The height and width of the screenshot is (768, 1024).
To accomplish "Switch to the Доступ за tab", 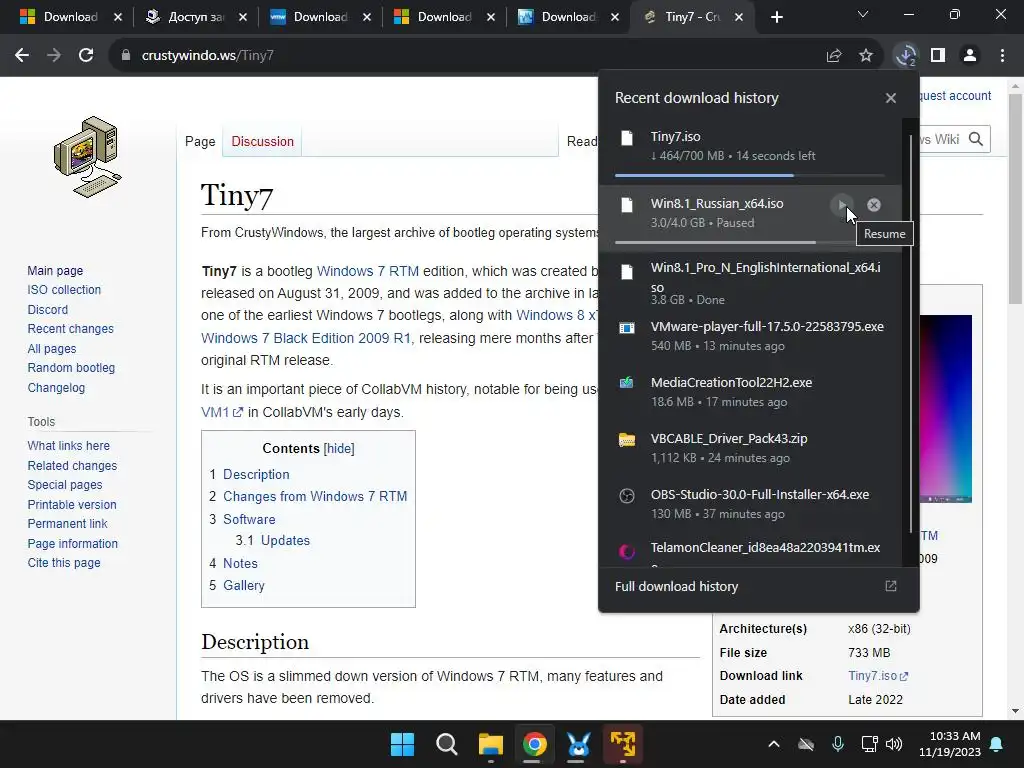I will [x=196, y=17].
